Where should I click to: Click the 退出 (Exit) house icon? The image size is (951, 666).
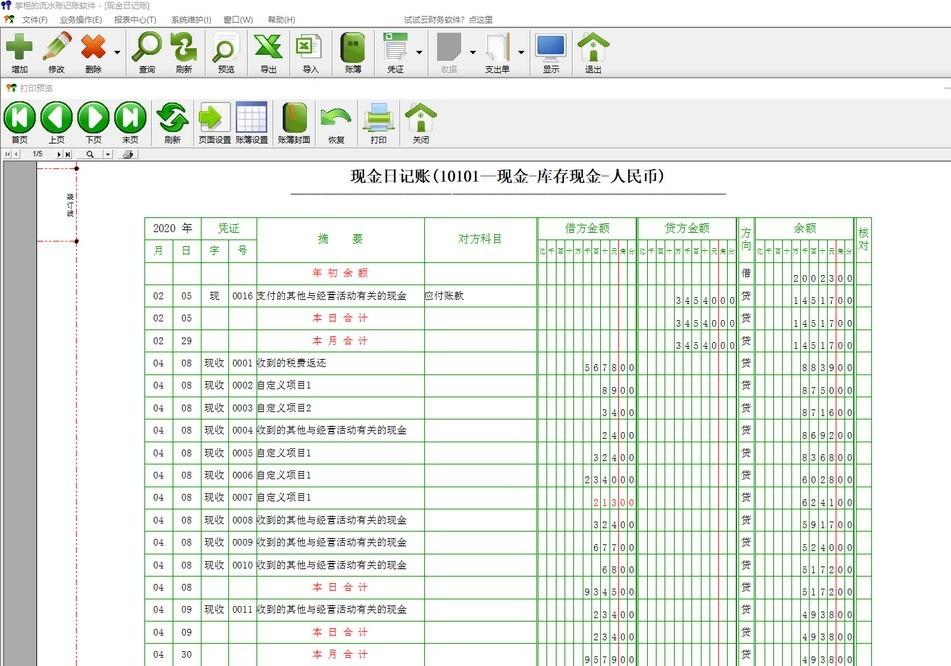coord(593,48)
